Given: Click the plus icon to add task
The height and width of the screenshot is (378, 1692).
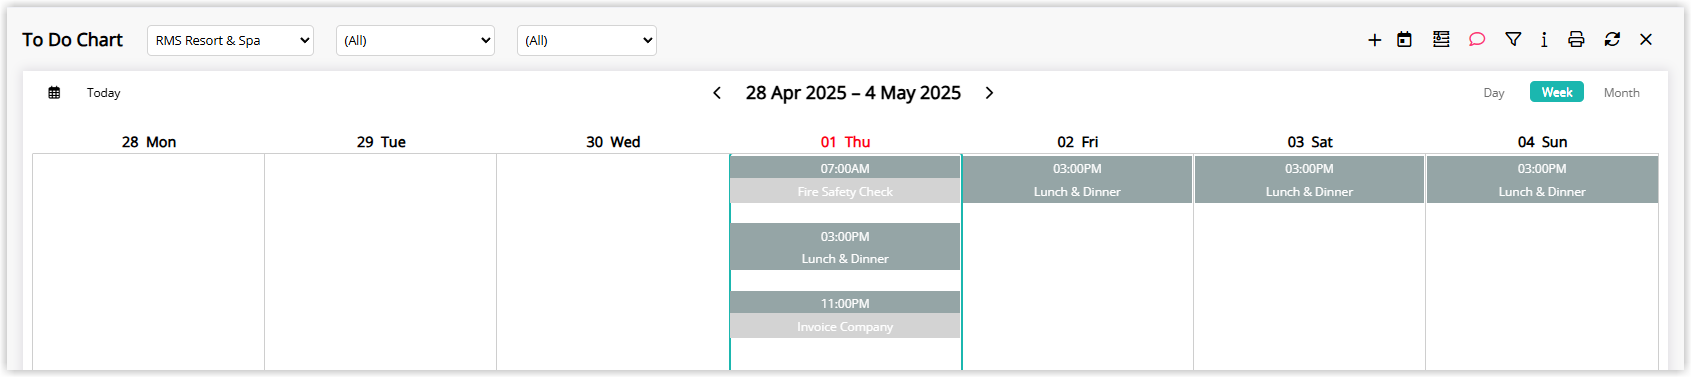Looking at the screenshot, I should click(1375, 40).
